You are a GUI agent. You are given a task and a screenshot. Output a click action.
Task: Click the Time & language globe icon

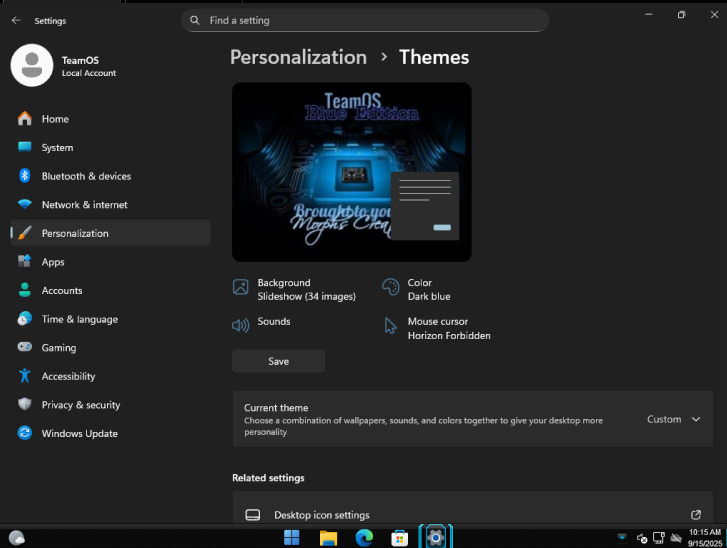click(x=25, y=319)
